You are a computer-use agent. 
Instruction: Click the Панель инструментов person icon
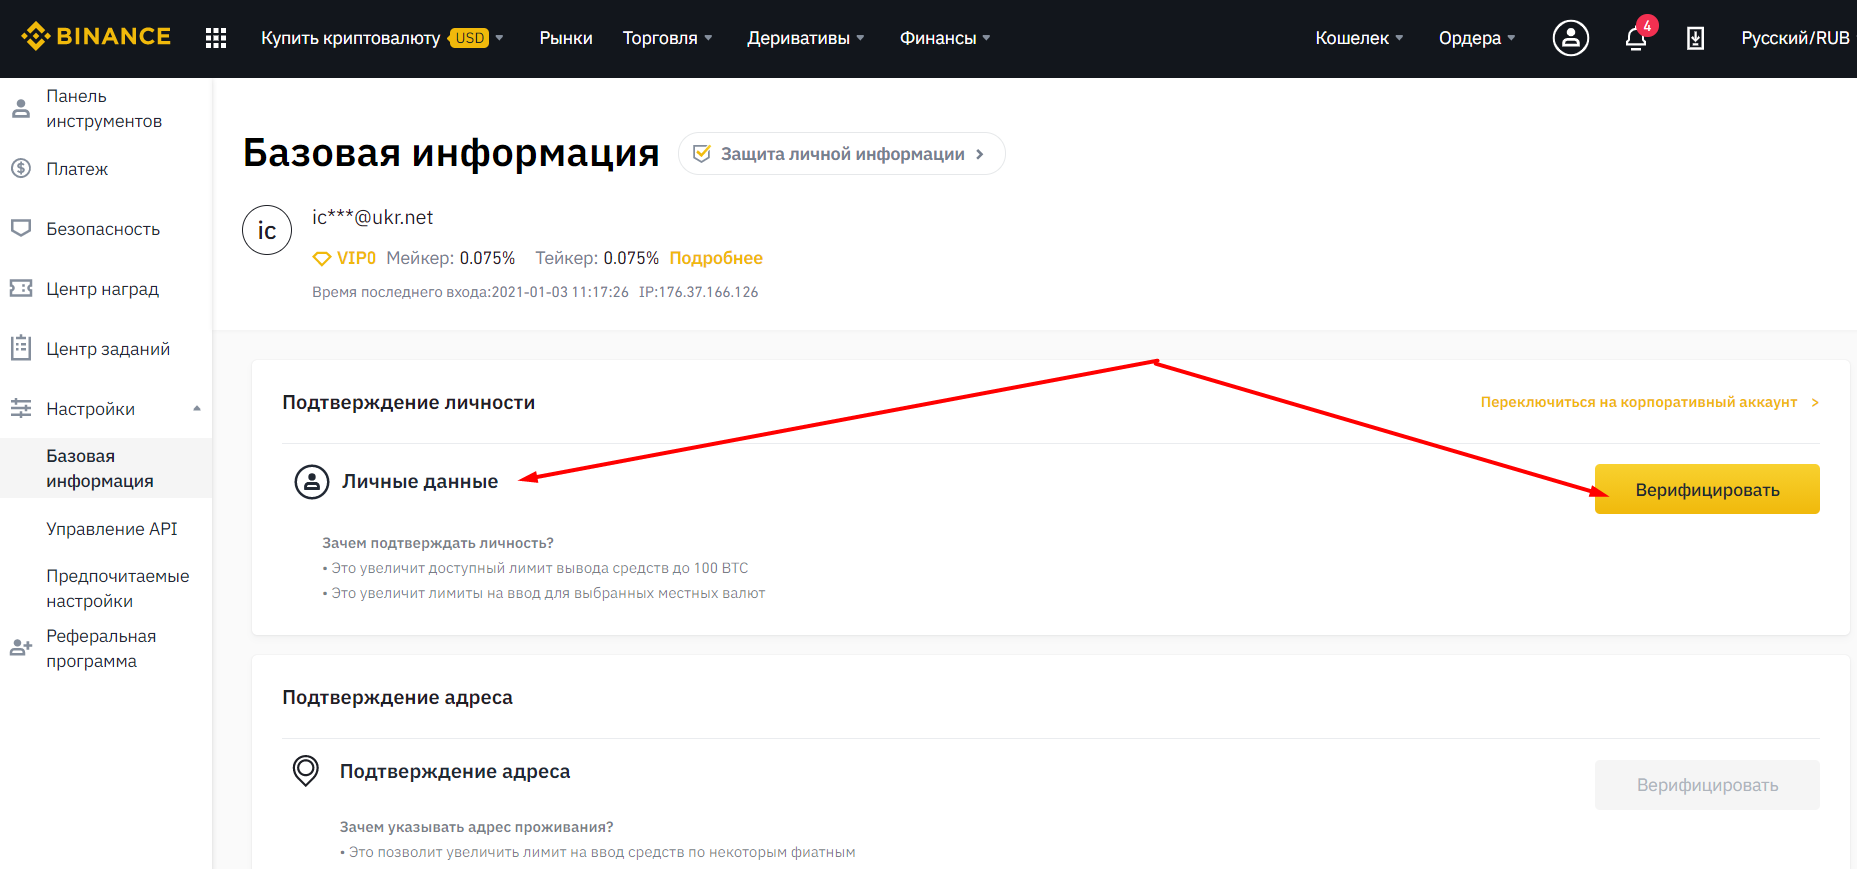tap(21, 108)
